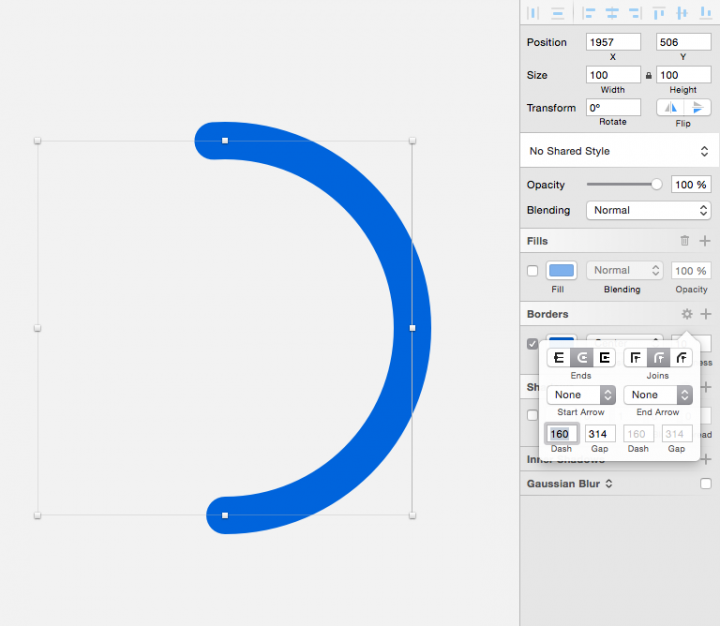Screen dimensions: 720x626
Task: Enable the Fill checkbox
Action: (532, 271)
